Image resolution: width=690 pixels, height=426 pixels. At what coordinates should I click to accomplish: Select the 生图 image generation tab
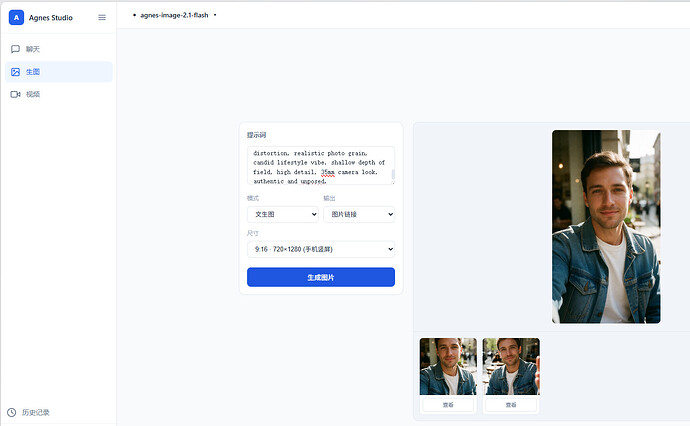[59, 72]
